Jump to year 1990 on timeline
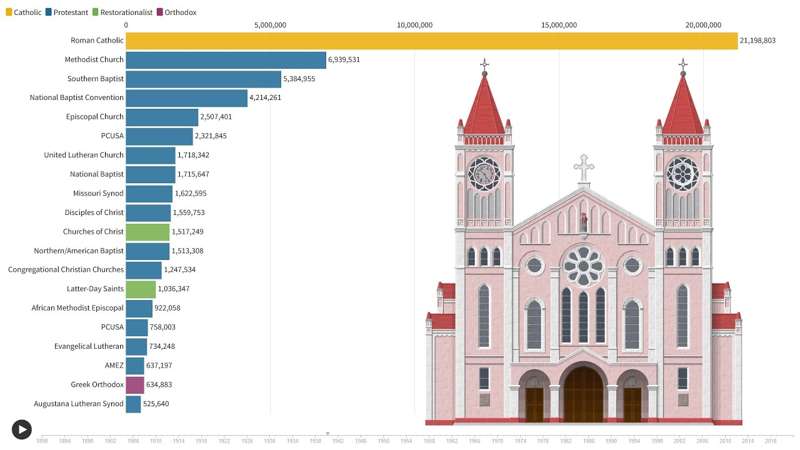This screenshot has height=450, width=800. [x=611, y=440]
